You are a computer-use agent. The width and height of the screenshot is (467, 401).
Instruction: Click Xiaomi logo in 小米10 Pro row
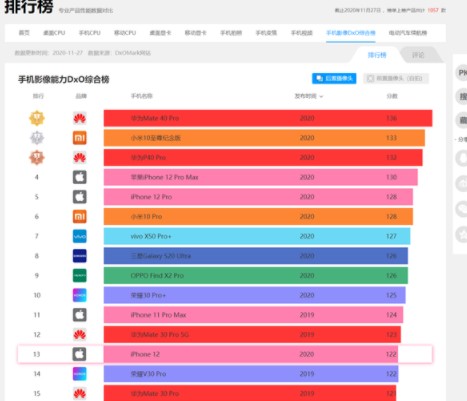coord(80,217)
